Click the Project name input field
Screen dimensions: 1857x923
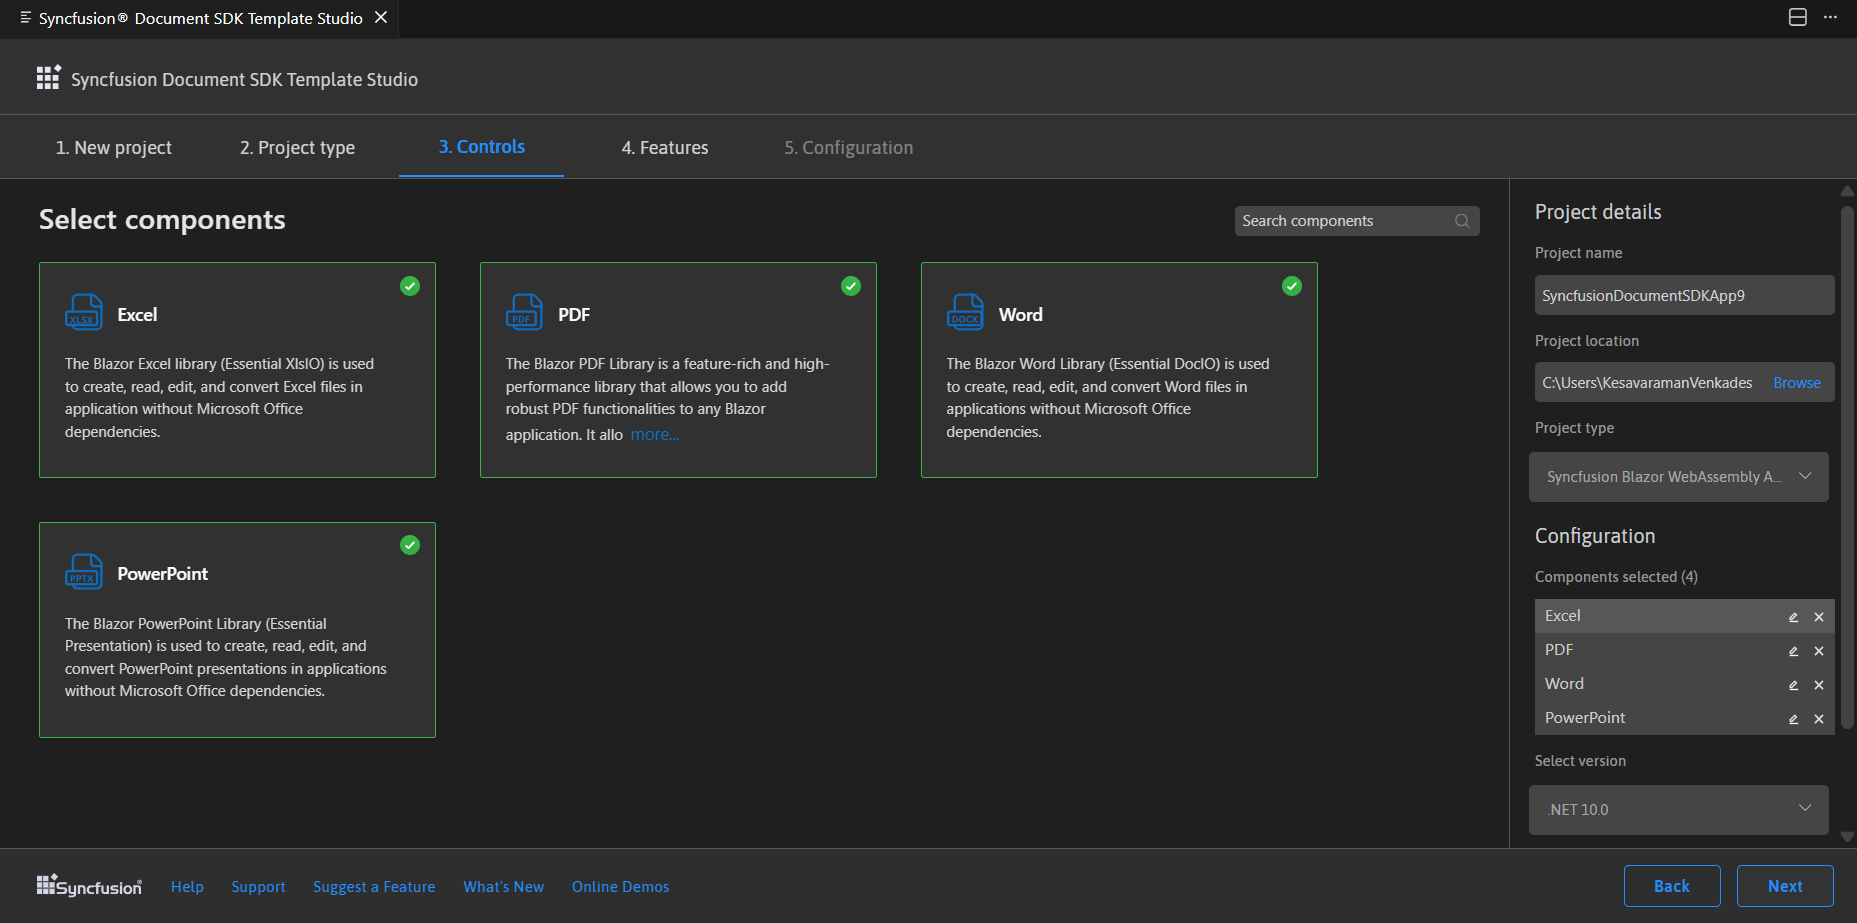1684,296
